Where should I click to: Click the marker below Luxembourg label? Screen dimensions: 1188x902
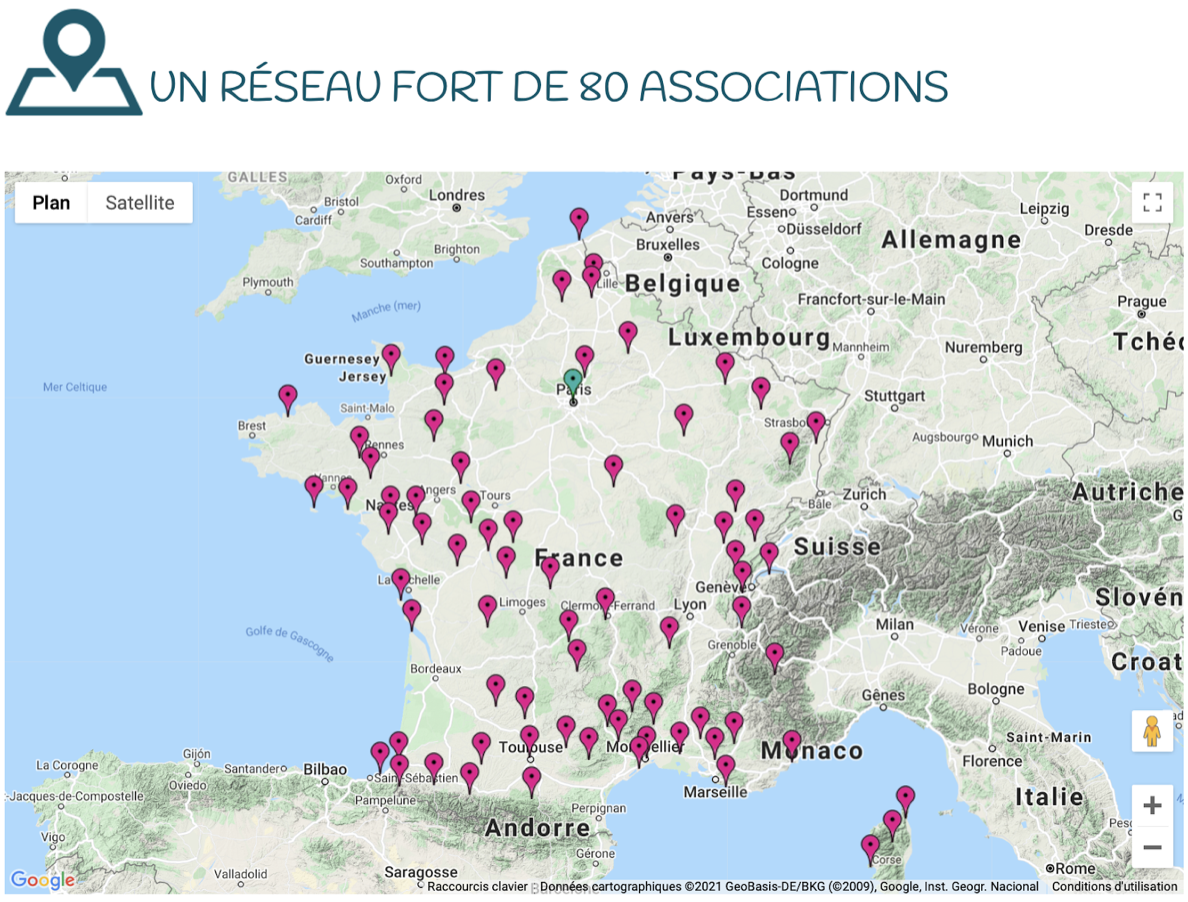(725, 366)
